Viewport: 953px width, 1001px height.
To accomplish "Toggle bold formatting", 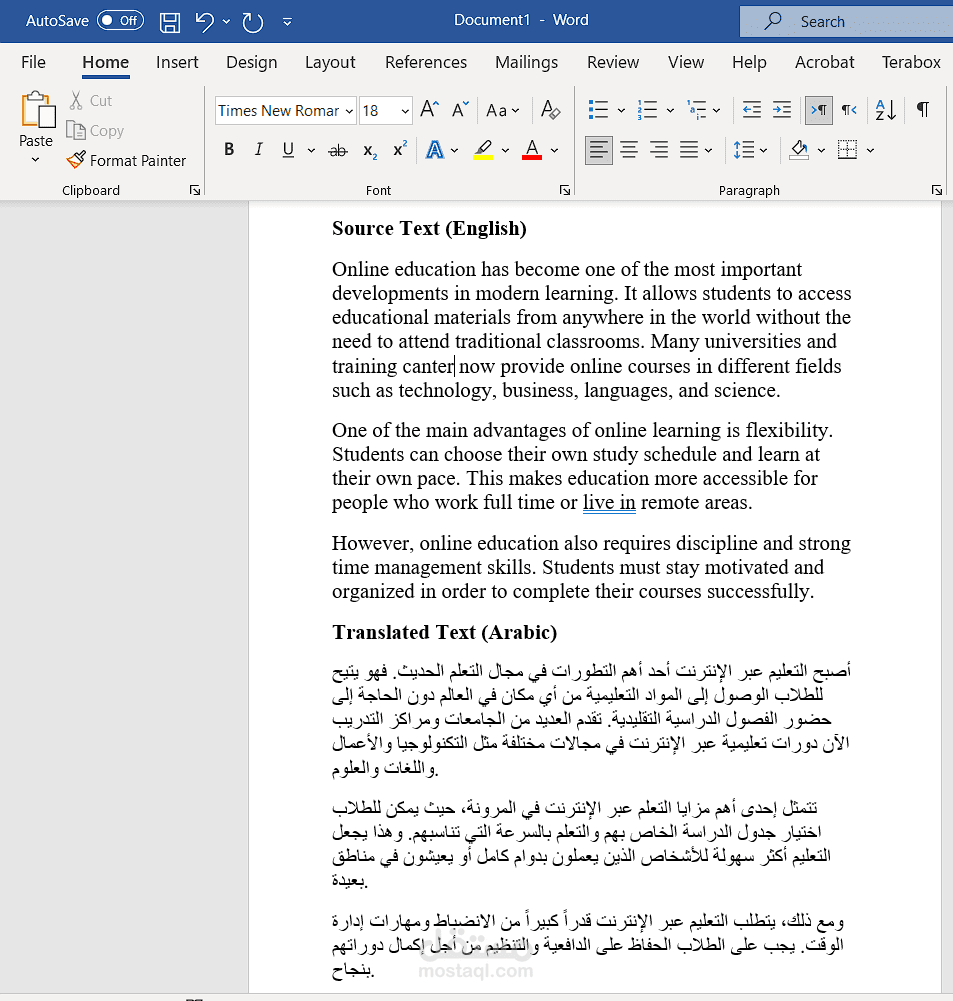I will point(228,149).
